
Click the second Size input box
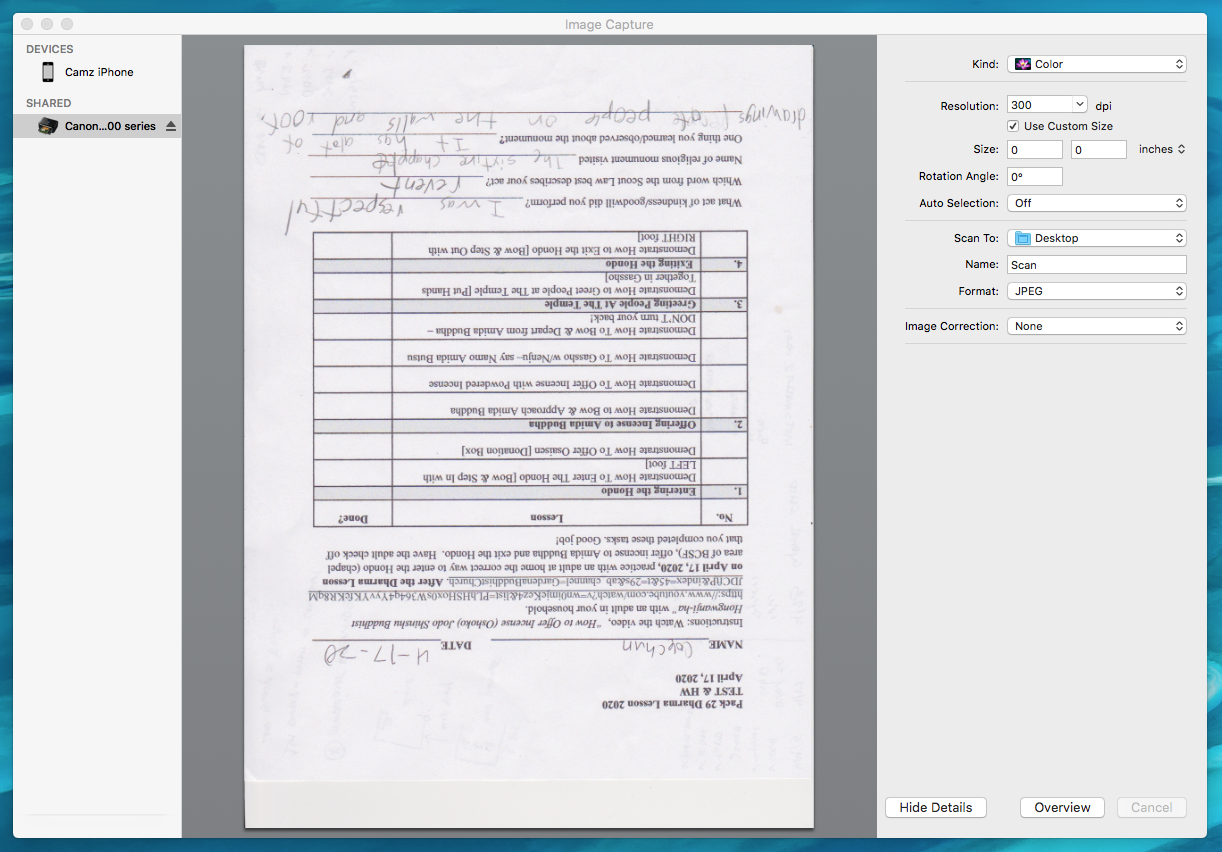click(1098, 148)
